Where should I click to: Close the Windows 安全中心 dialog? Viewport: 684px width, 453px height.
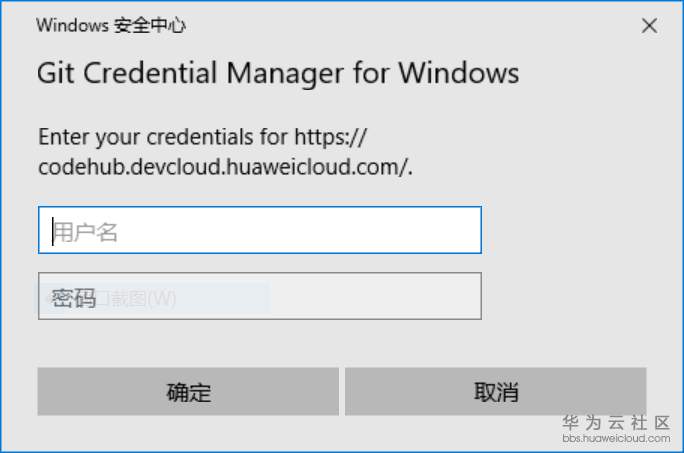[x=649, y=26]
